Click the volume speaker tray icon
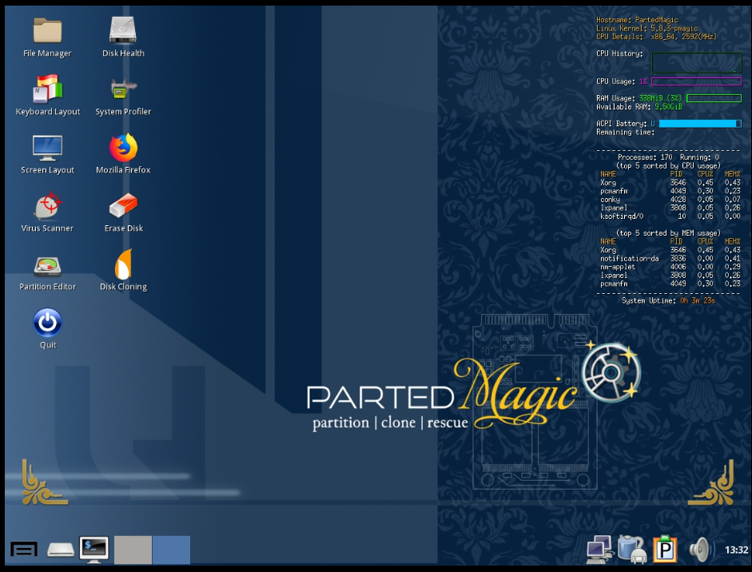Viewport: 752px width, 572px height. pyautogui.click(x=701, y=549)
